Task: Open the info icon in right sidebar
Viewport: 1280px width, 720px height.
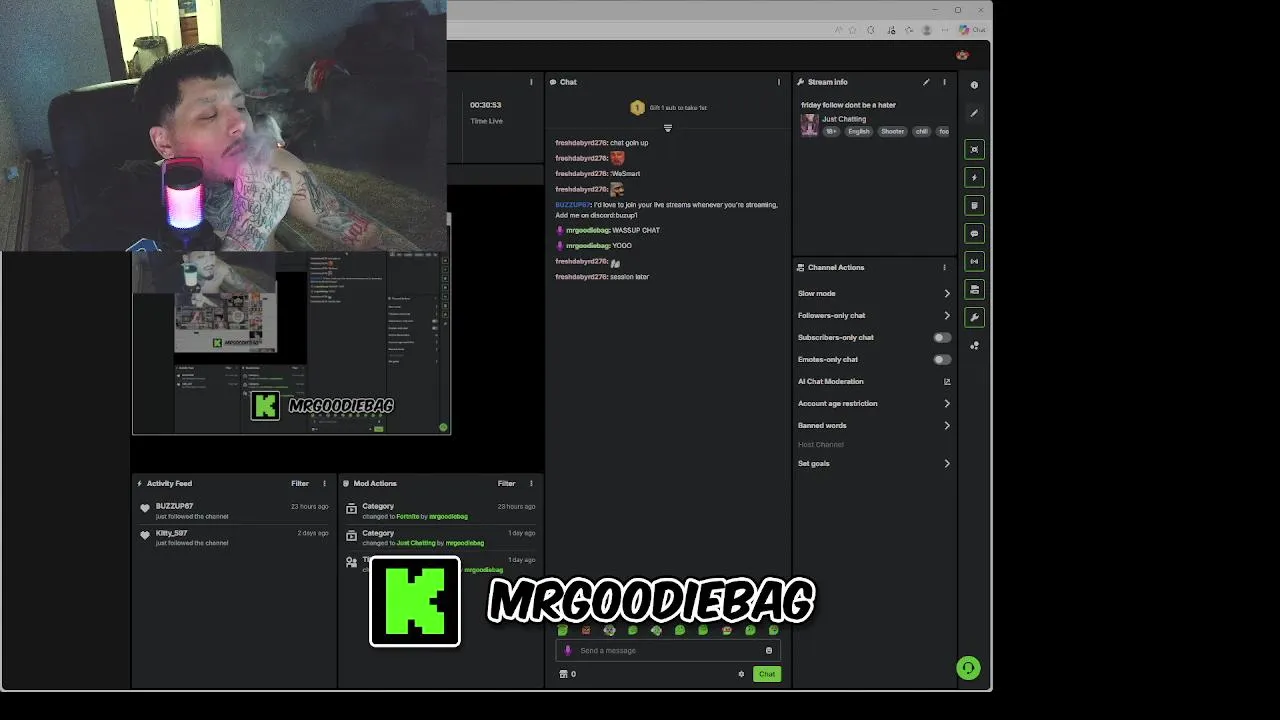Action: (974, 85)
